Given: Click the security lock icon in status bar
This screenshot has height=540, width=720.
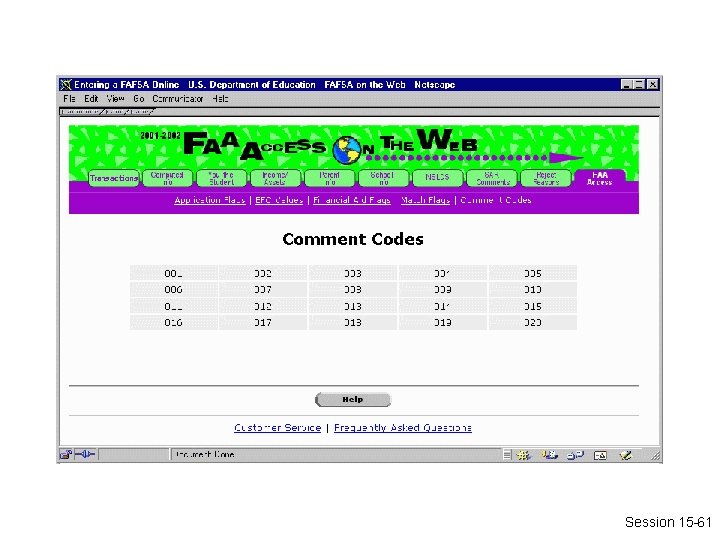Looking at the screenshot, I should pos(66,455).
